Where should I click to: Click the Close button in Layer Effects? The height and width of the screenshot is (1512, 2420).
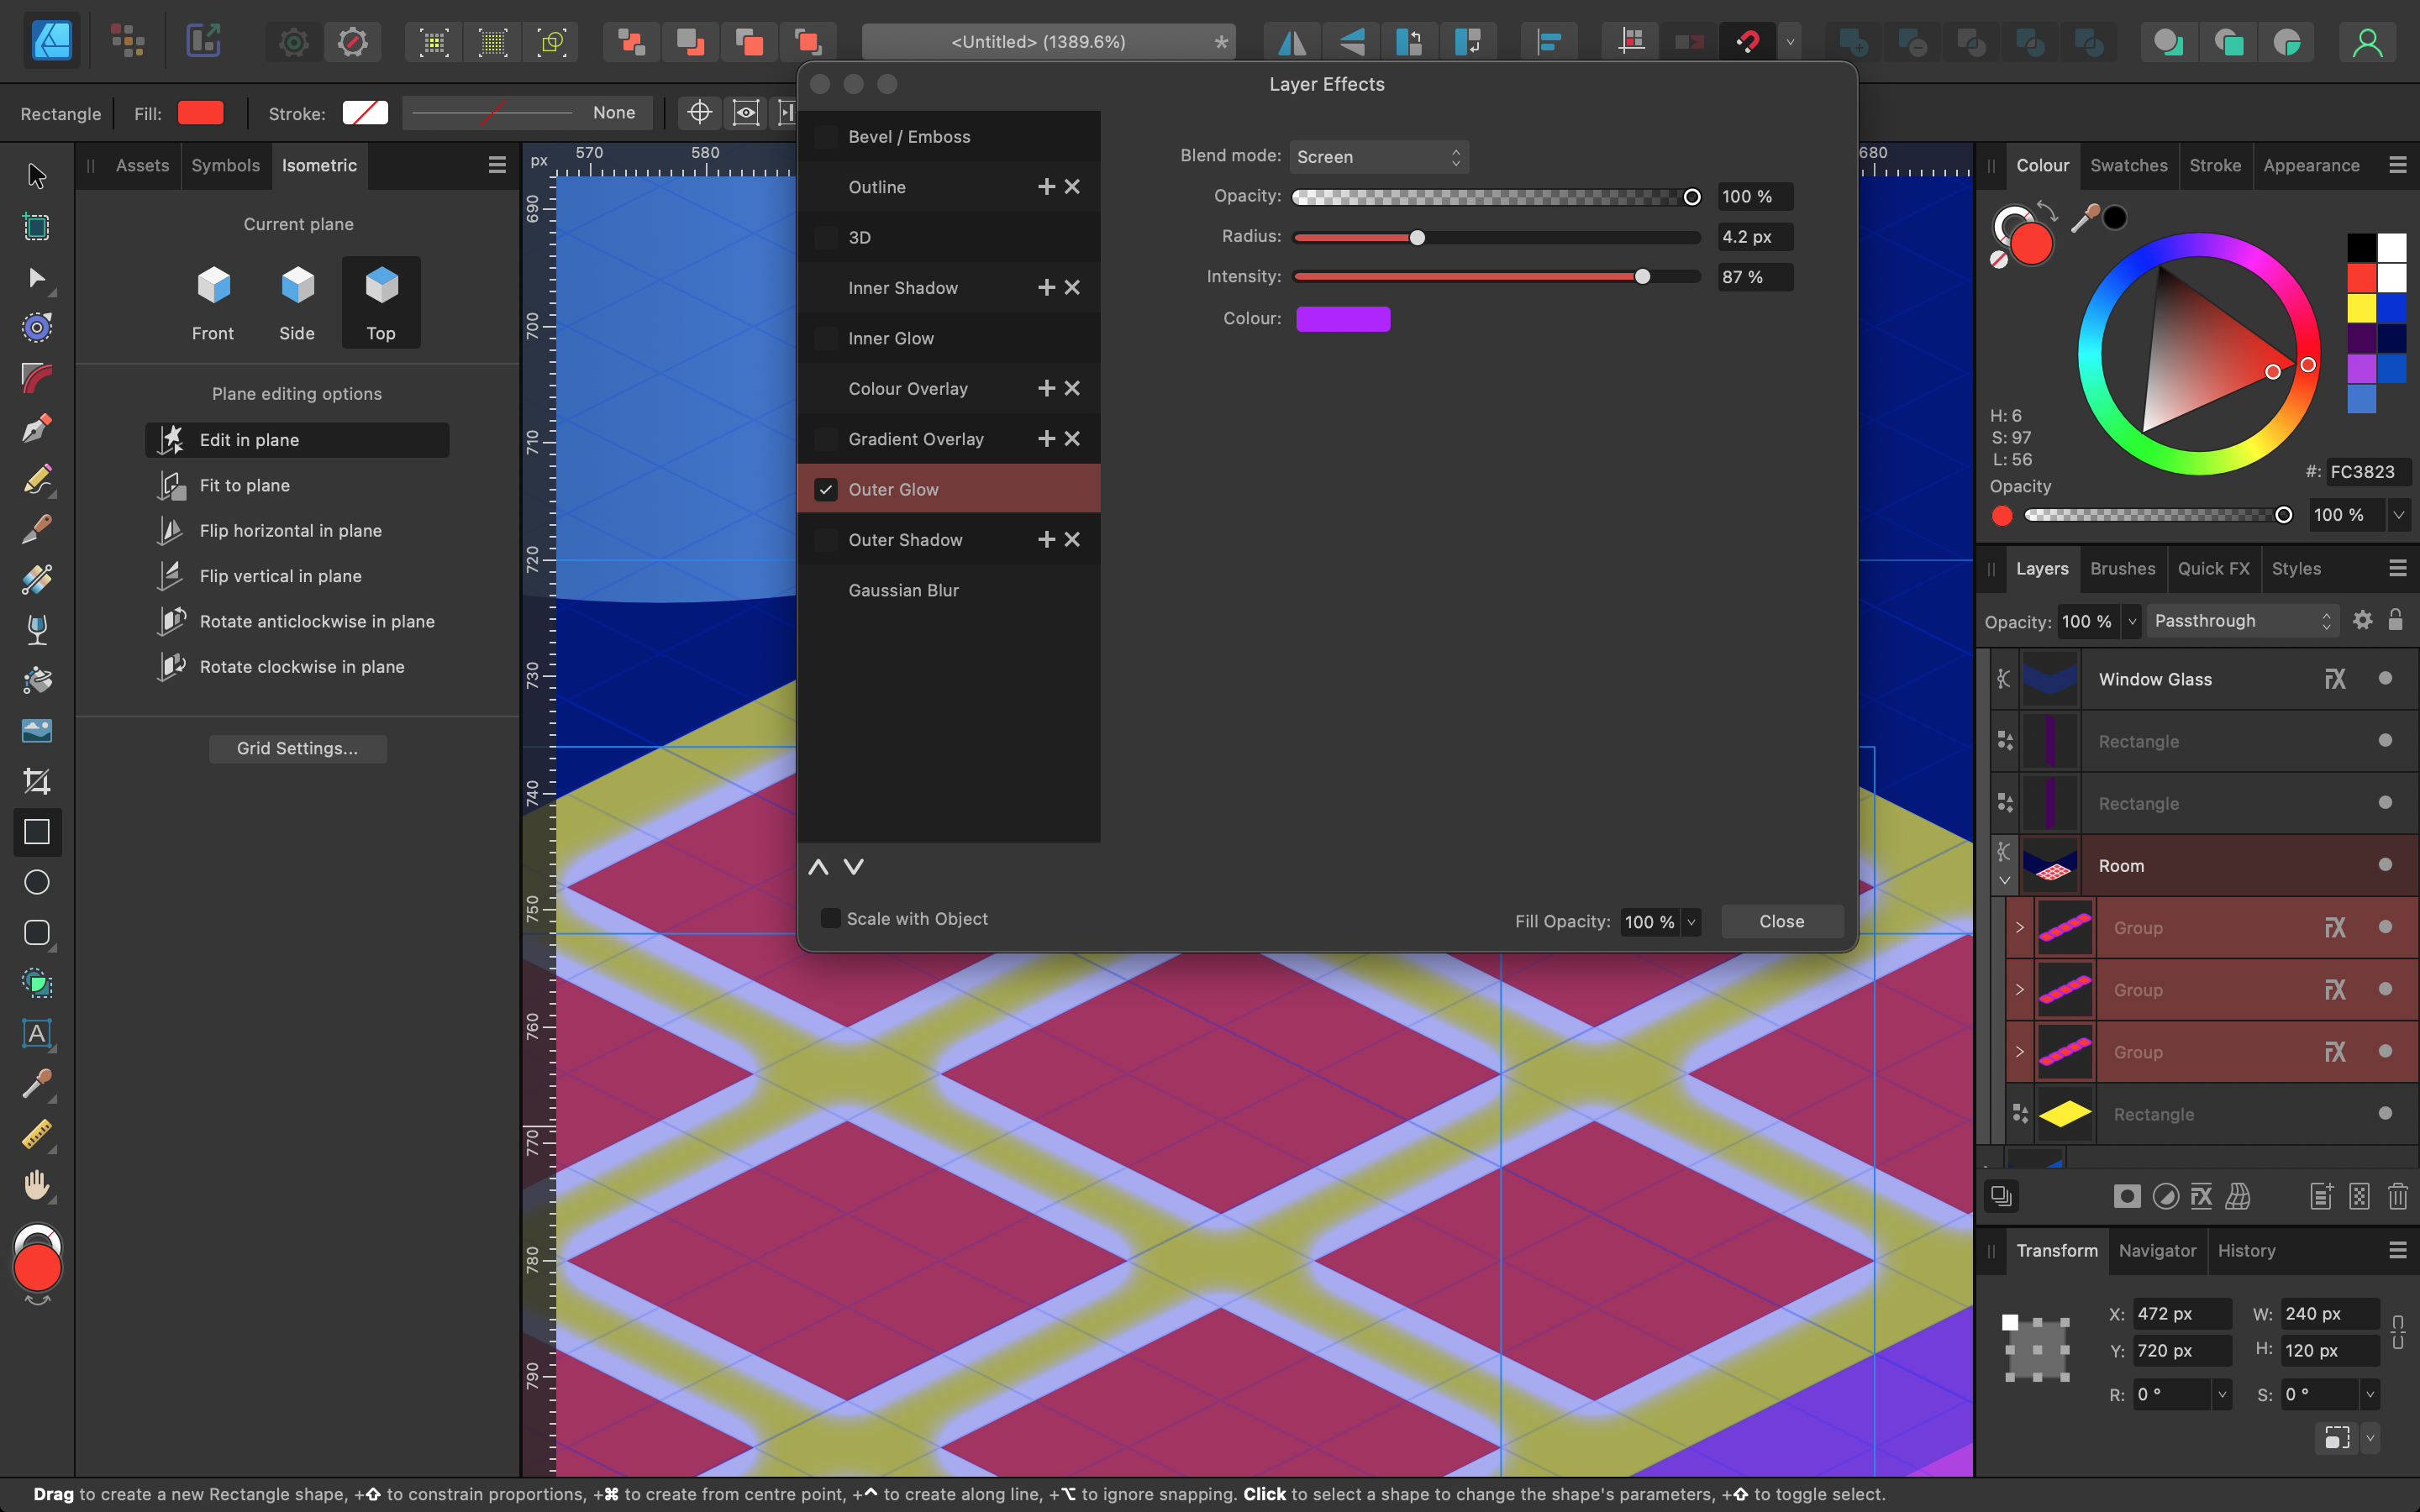click(1781, 922)
